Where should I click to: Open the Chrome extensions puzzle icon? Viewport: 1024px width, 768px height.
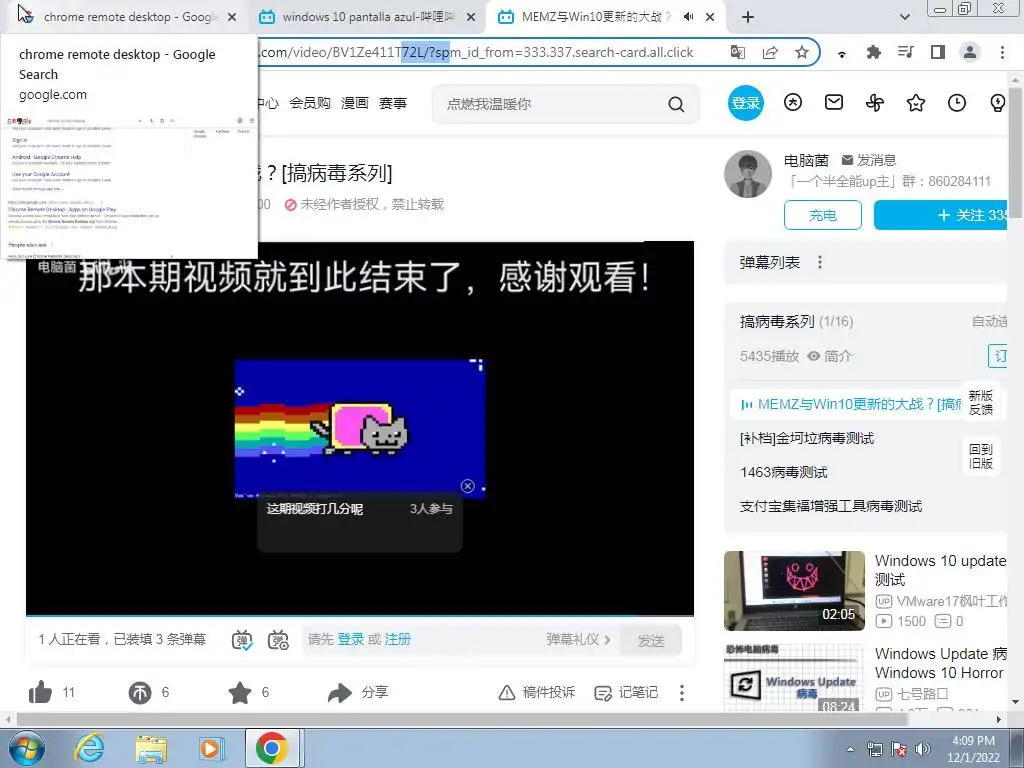[873, 52]
